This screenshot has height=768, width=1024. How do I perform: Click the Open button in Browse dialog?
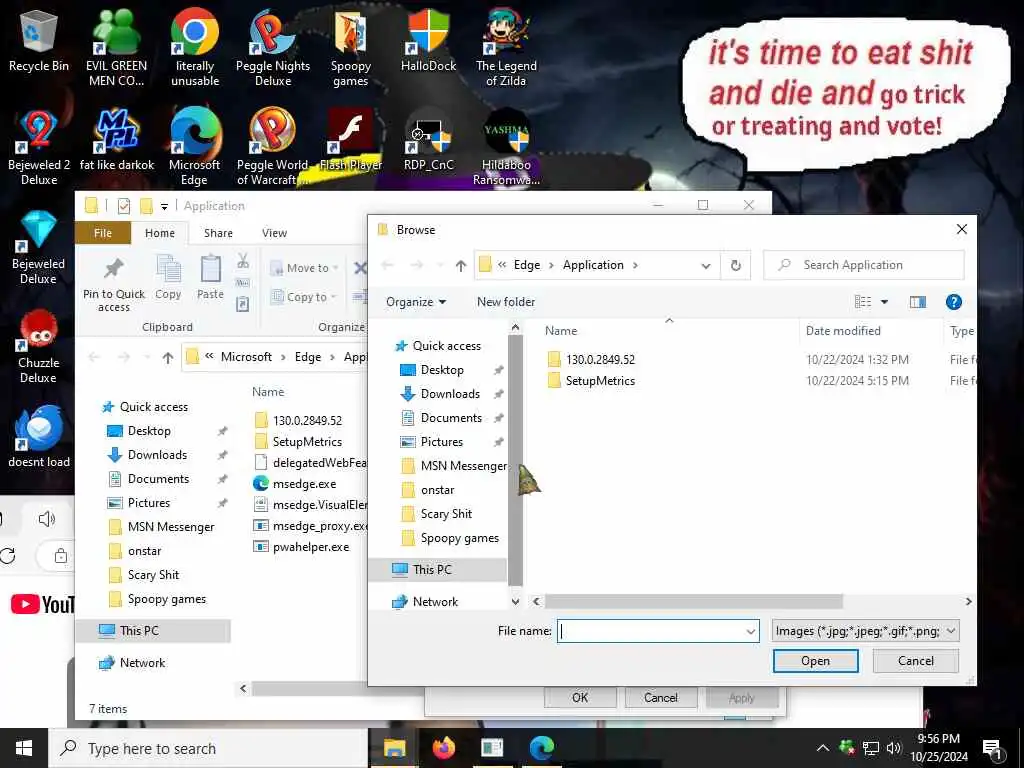[816, 661]
